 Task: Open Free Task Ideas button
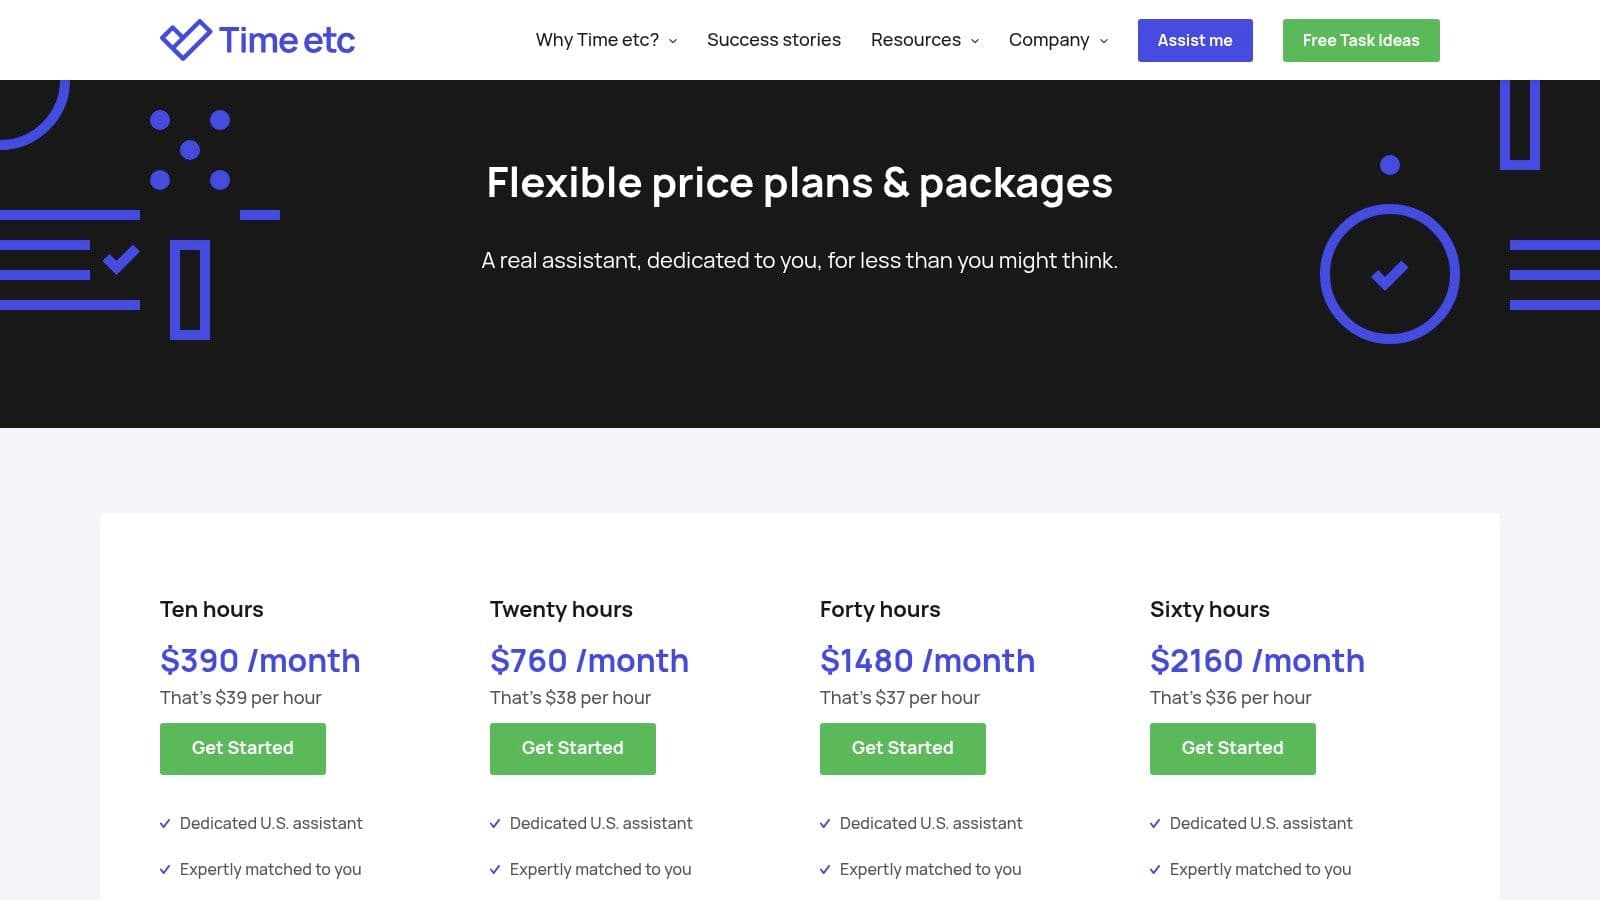click(x=1360, y=40)
